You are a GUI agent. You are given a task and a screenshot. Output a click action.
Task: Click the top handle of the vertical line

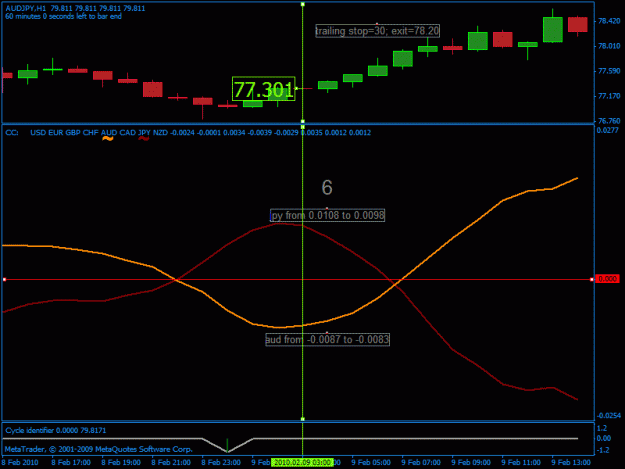coord(303,4)
